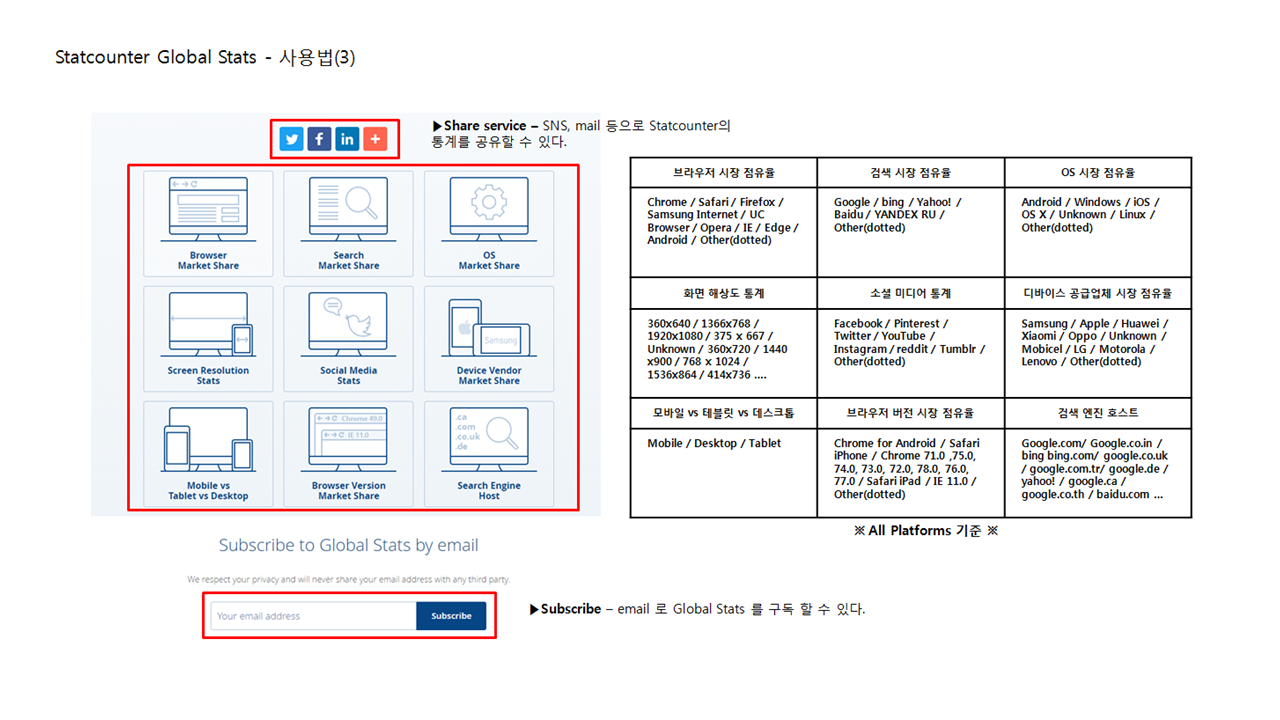Click the cell starting with 'Android / Windows / iOS'

pyautogui.click(x=1098, y=232)
